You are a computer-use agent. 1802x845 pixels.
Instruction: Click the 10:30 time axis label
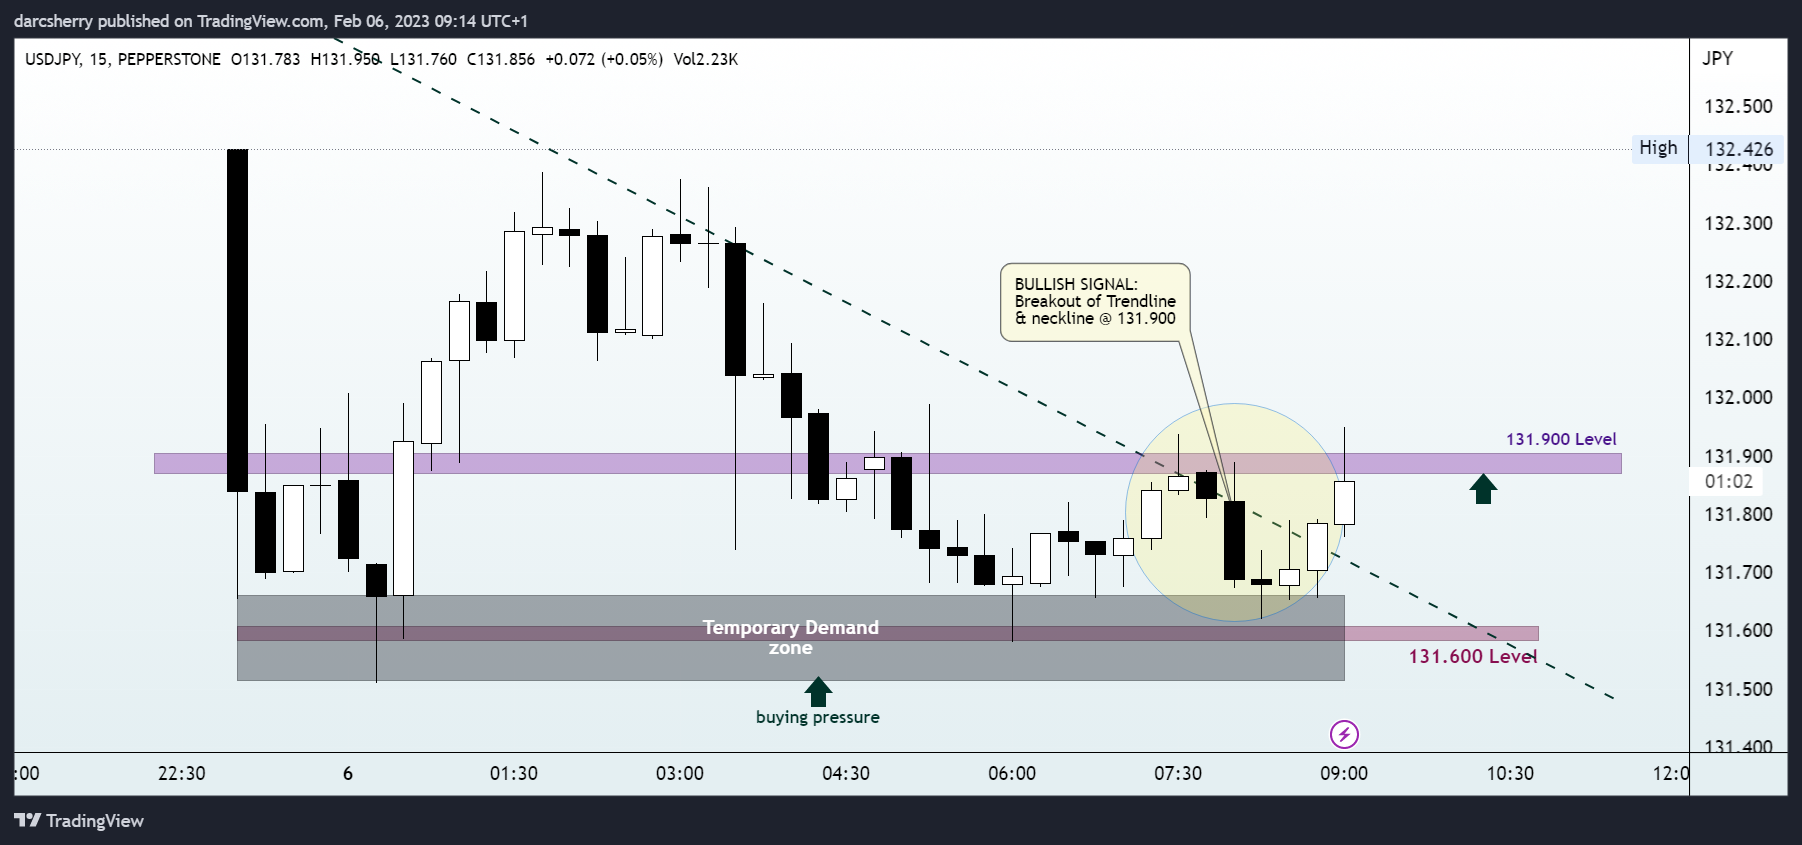[1510, 773]
